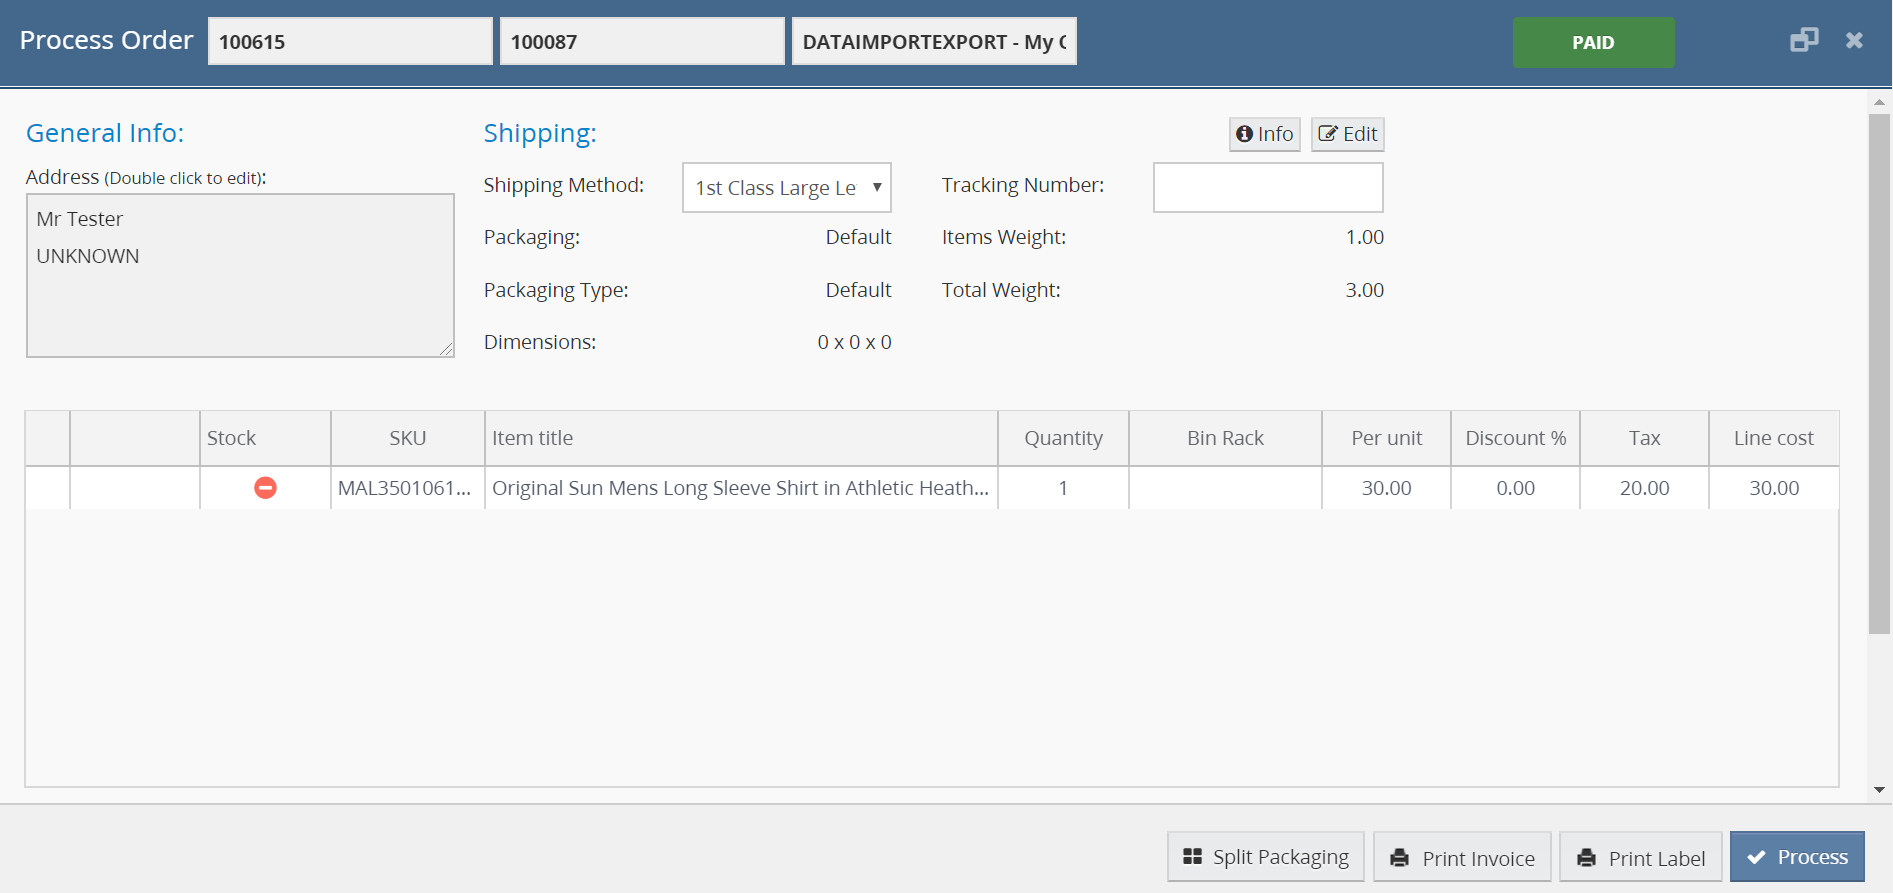Select the order ID field 100615
This screenshot has width=1893, height=893.
coord(349,42)
